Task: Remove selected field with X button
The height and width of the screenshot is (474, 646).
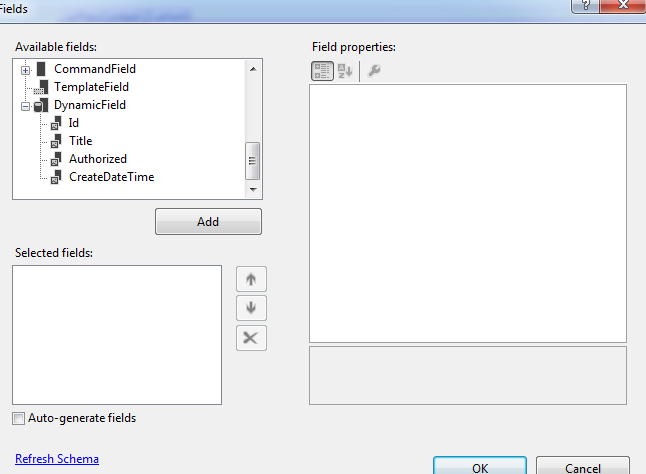Action: click(x=251, y=338)
